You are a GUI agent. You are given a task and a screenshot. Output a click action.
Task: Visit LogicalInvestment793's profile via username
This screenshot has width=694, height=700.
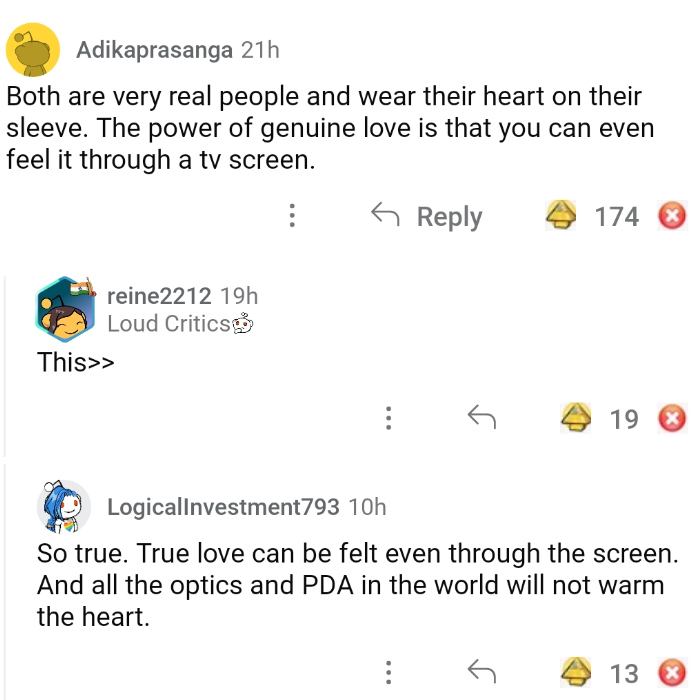pos(223,507)
